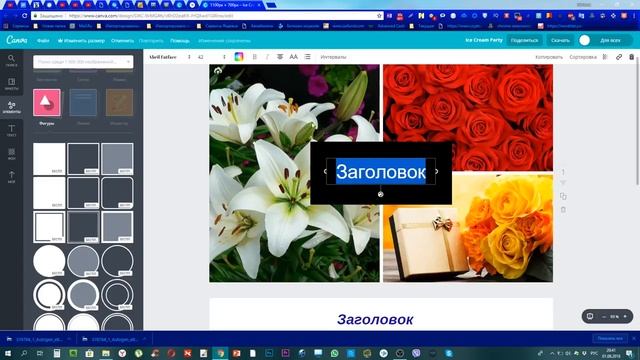
Task: Open WhatsApp from the taskbar
Action: click(335, 353)
